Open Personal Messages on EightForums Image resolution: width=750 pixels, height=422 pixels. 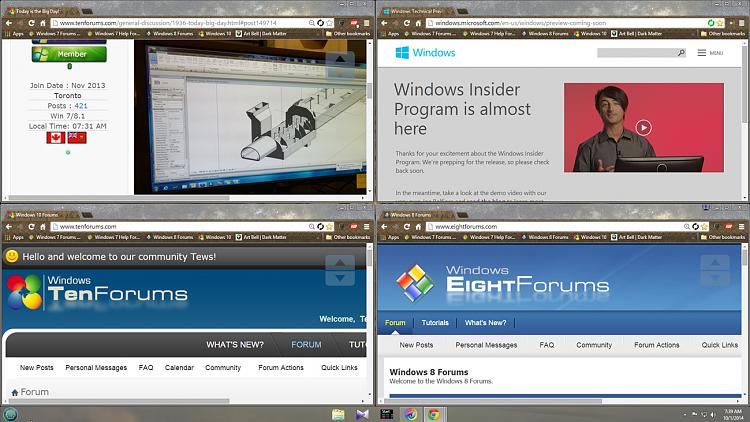(486, 345)
